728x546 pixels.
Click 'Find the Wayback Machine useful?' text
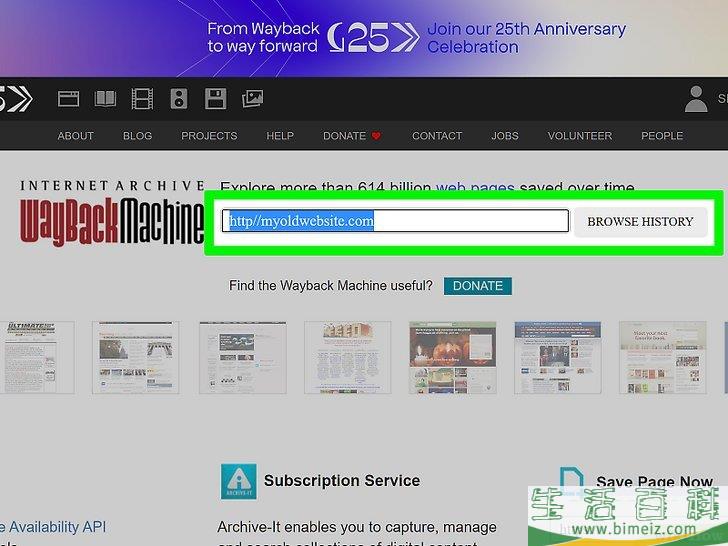(x=331, y=286)
